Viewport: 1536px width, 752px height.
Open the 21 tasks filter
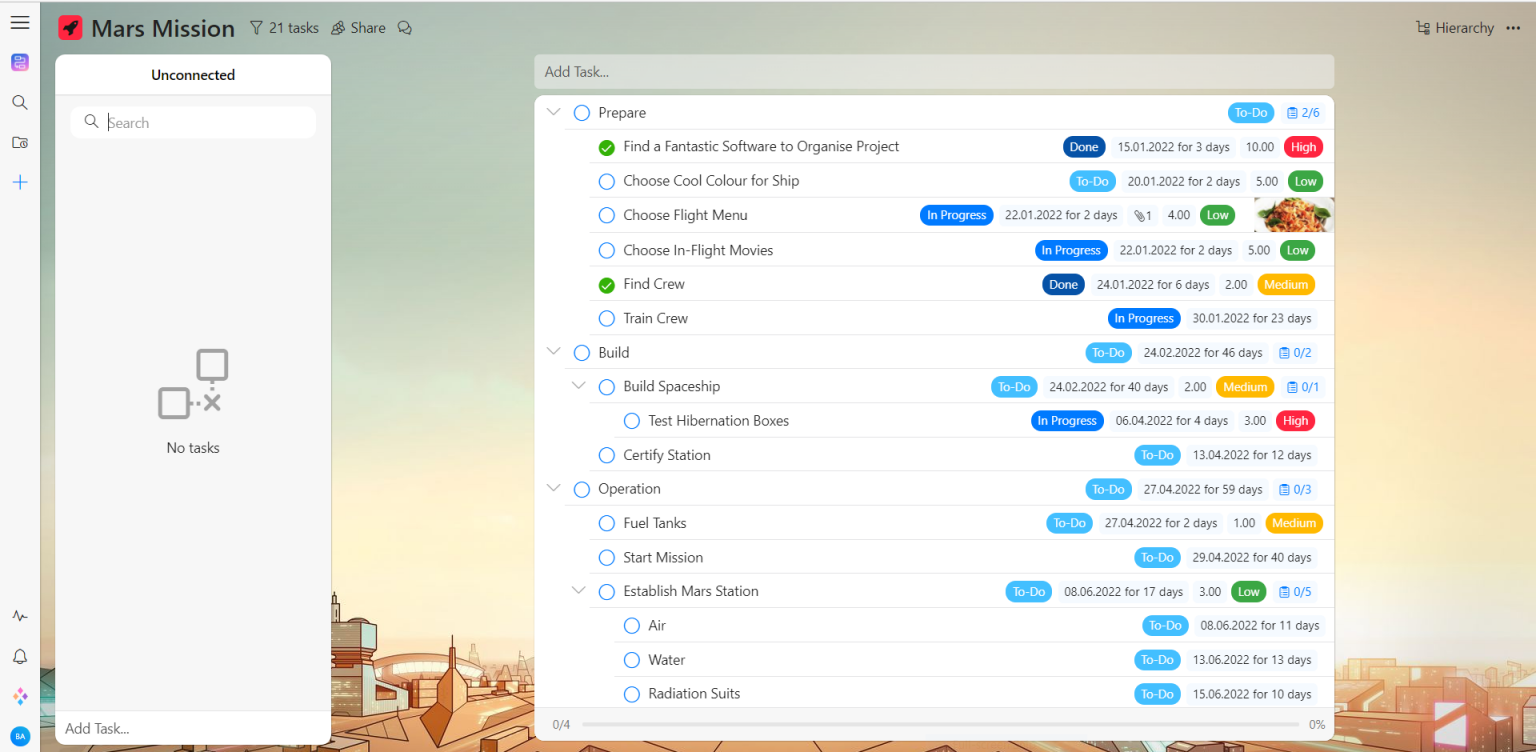(284, 28)
